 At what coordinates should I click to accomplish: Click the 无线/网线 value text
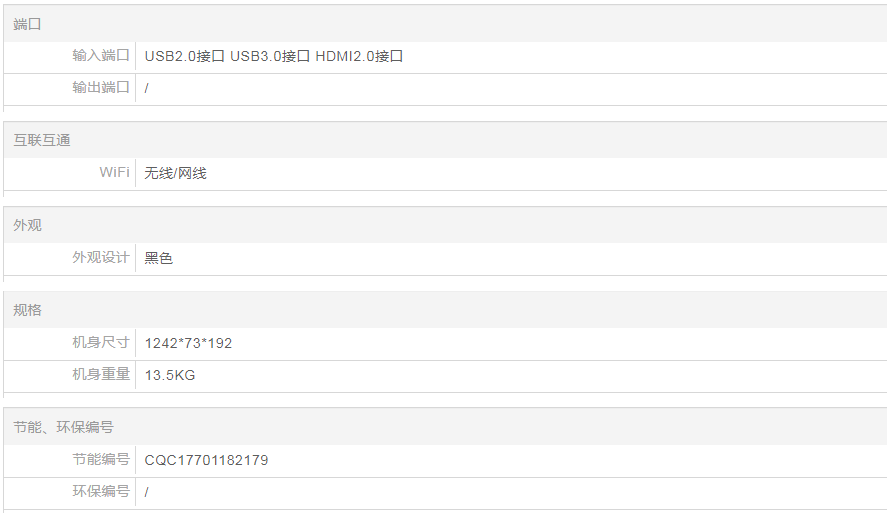[x=175, y=173]
